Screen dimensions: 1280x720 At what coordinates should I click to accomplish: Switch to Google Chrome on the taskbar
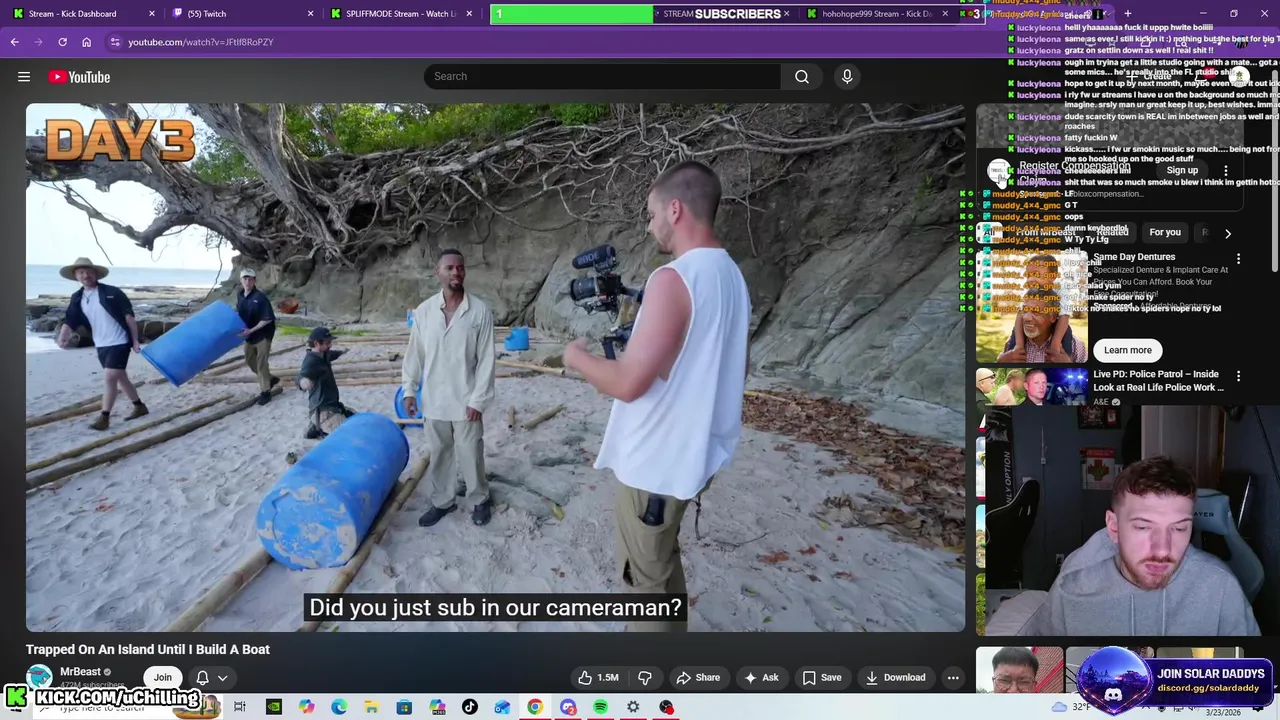tap(535, 707)
